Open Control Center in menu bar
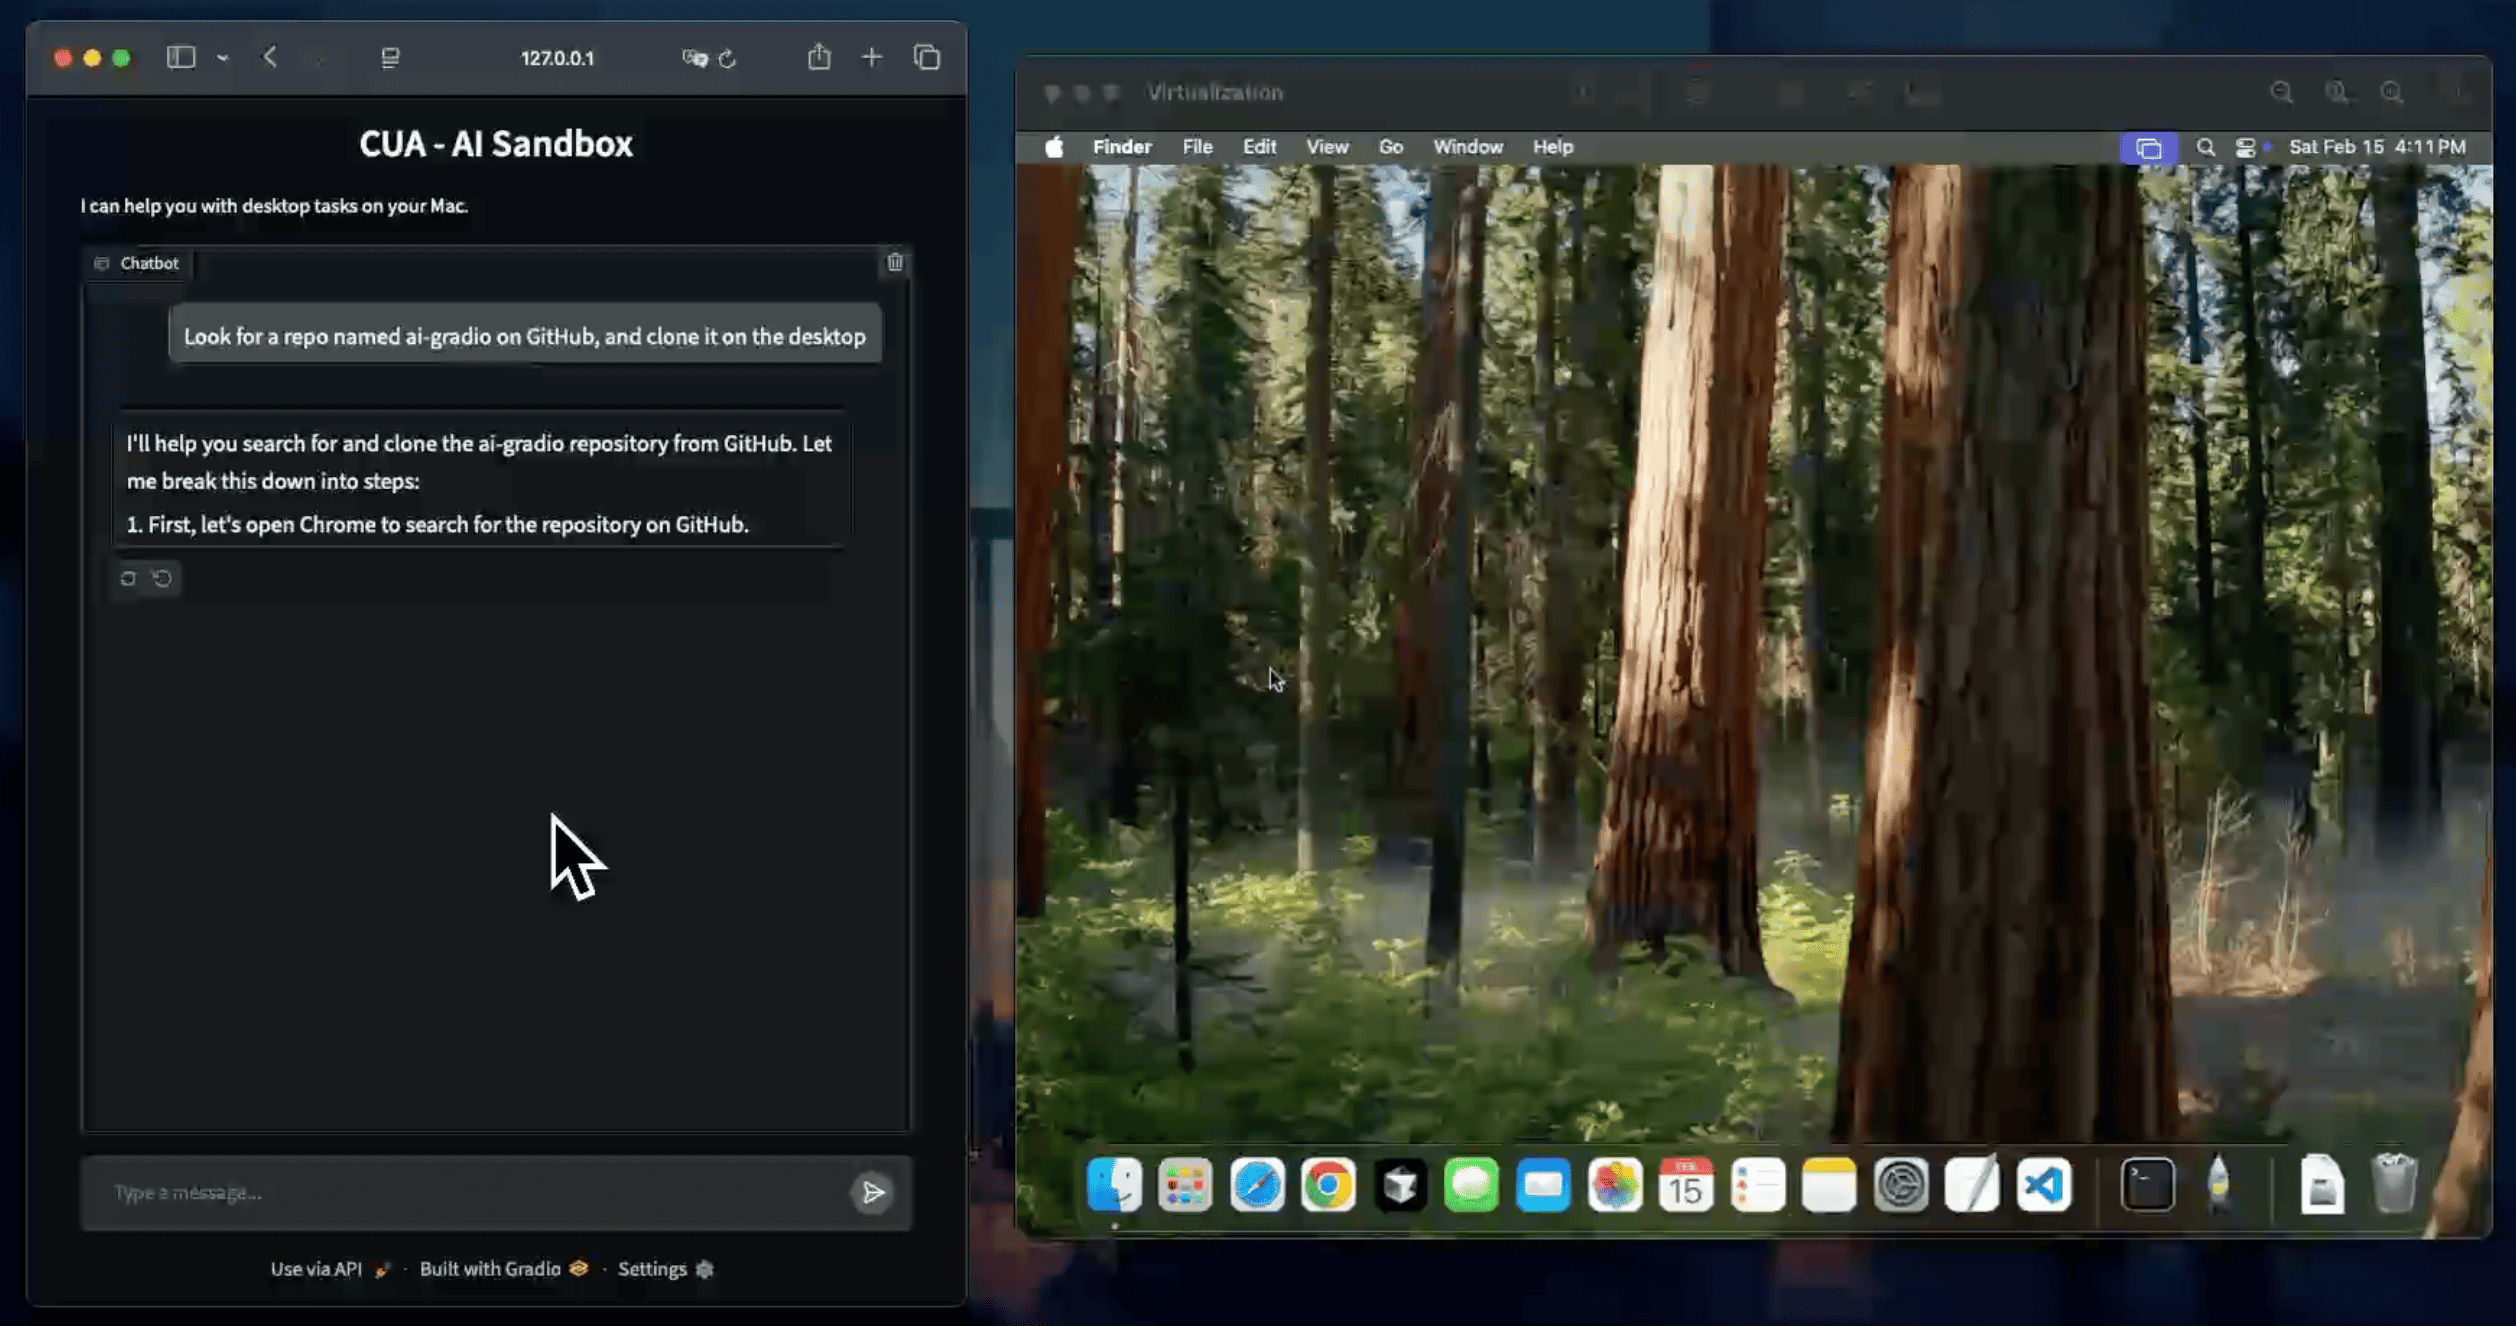This screenshot has width=2516, height=1326. (x=2245, y=147)
